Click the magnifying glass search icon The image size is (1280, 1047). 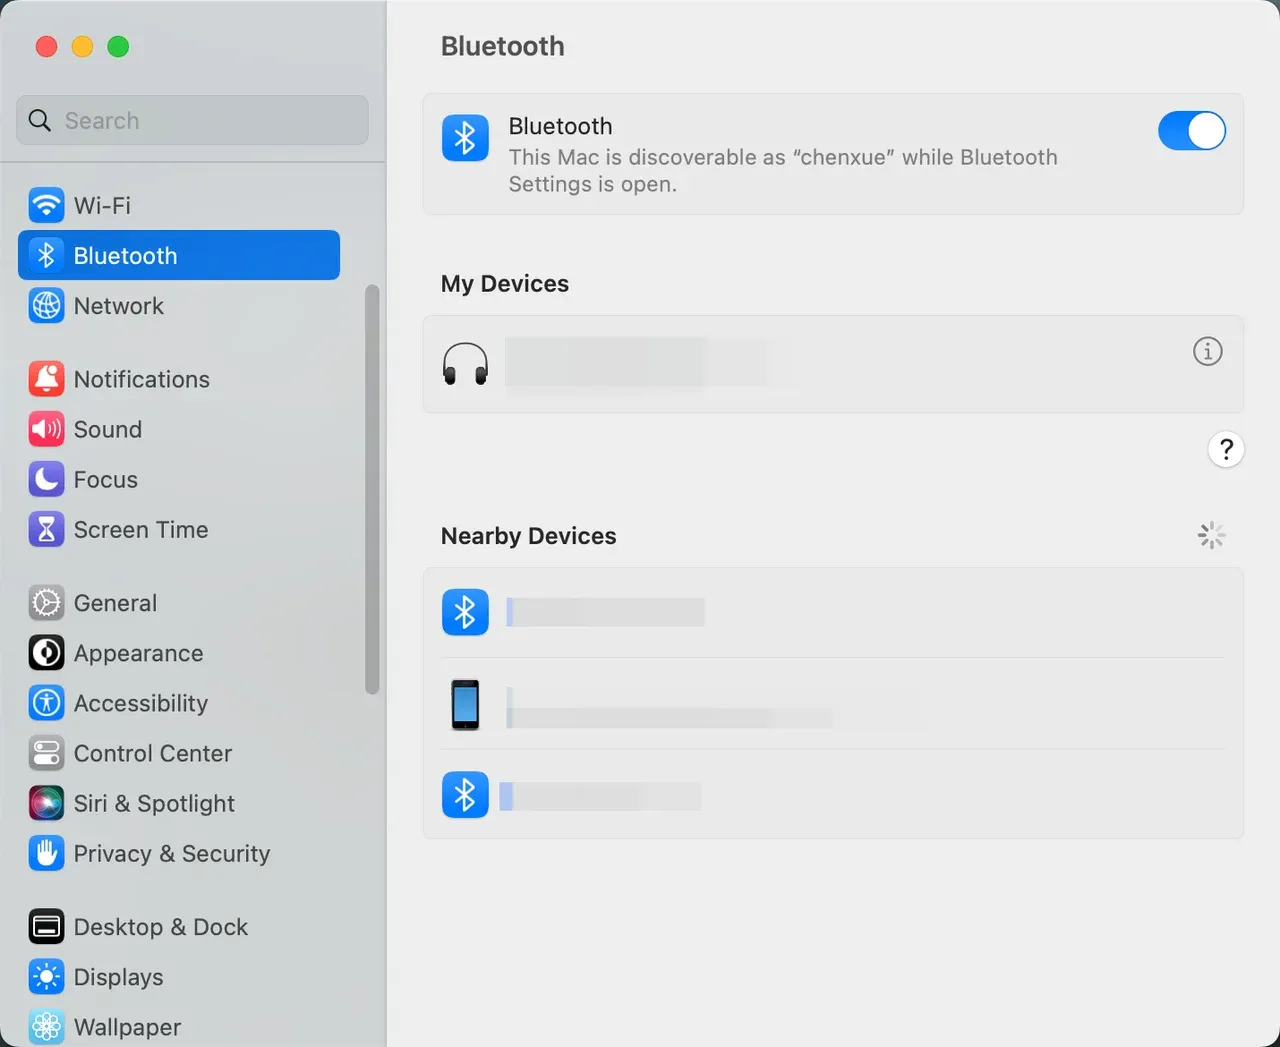(x=40, y=120)
